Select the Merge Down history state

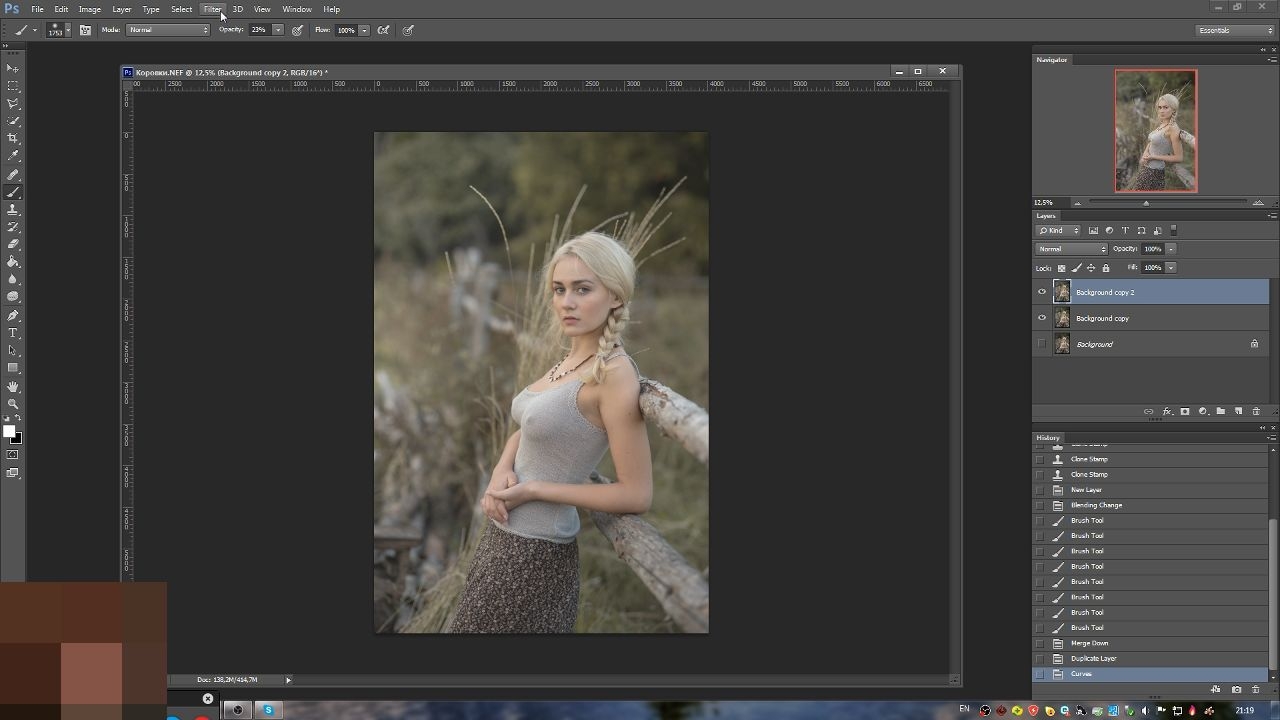(1150, 643)
